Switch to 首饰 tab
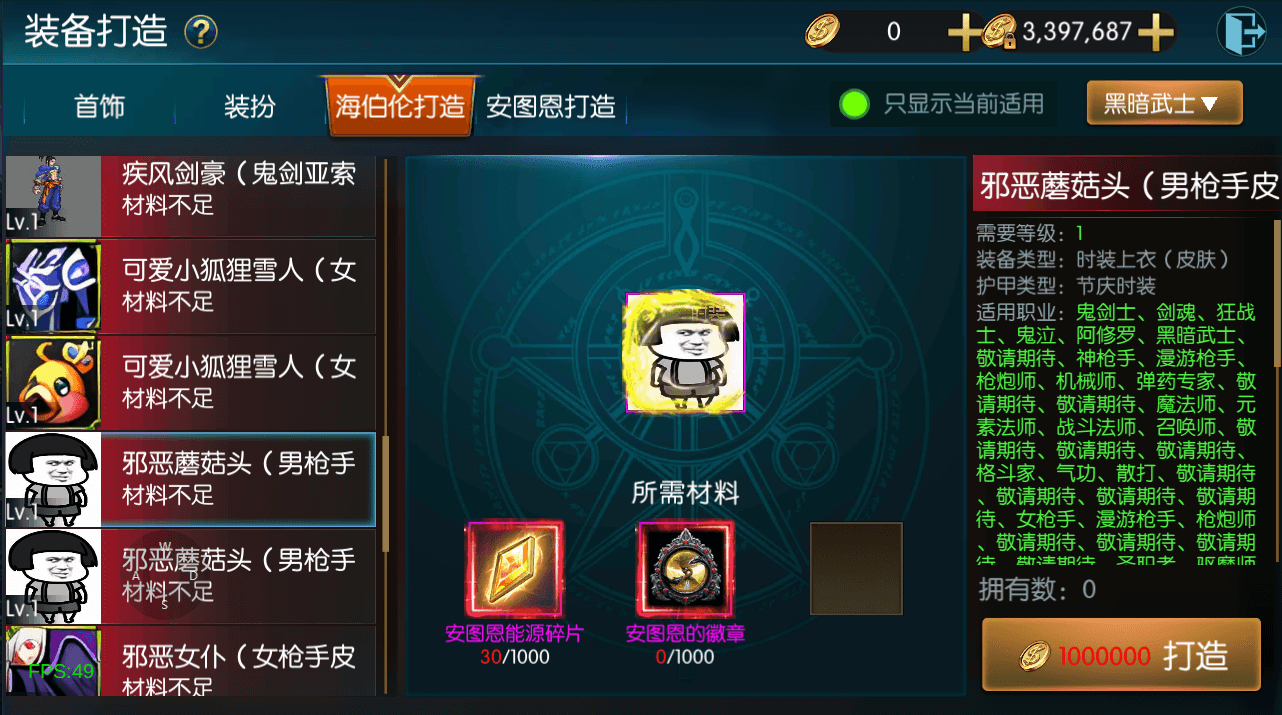Image resolution: width=1282 pixels, height=715 pixels. (100, 106)
